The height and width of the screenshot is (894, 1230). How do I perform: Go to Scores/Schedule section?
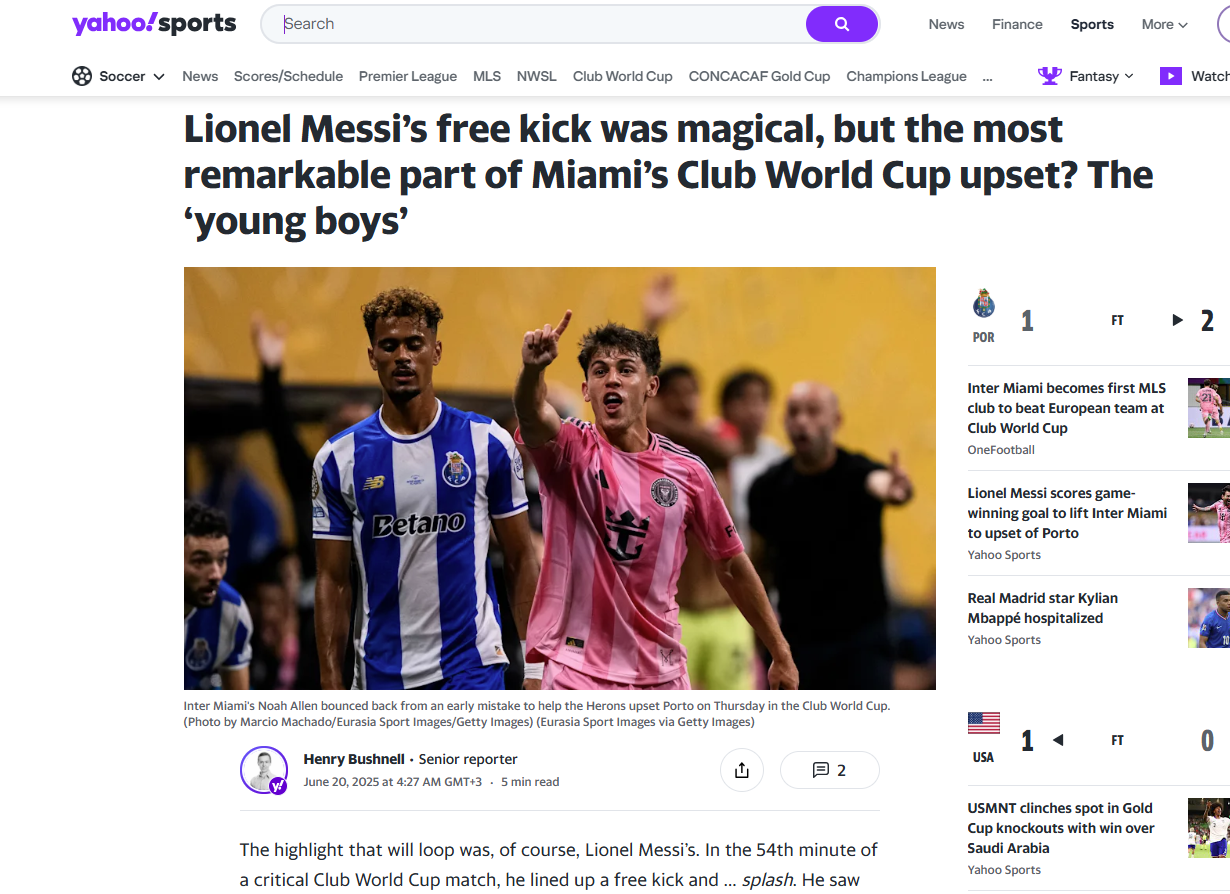(288, 76)
